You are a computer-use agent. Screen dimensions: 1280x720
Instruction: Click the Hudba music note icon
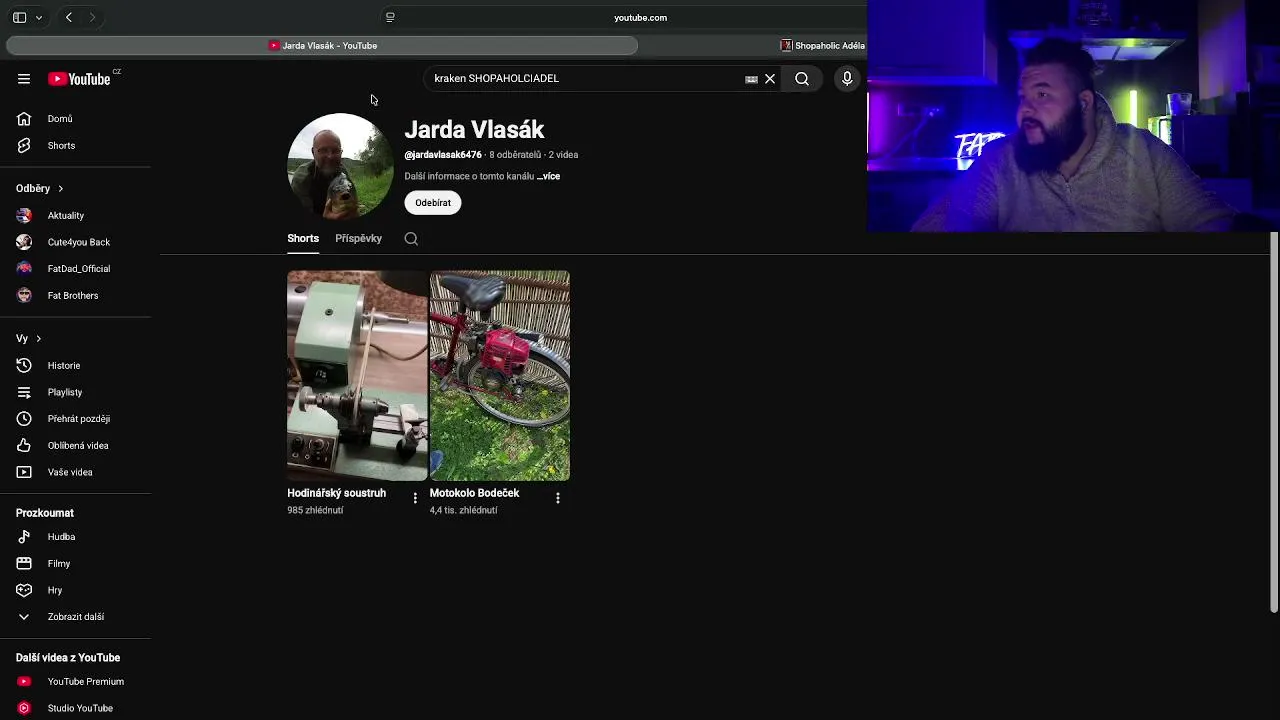[24, 537]
